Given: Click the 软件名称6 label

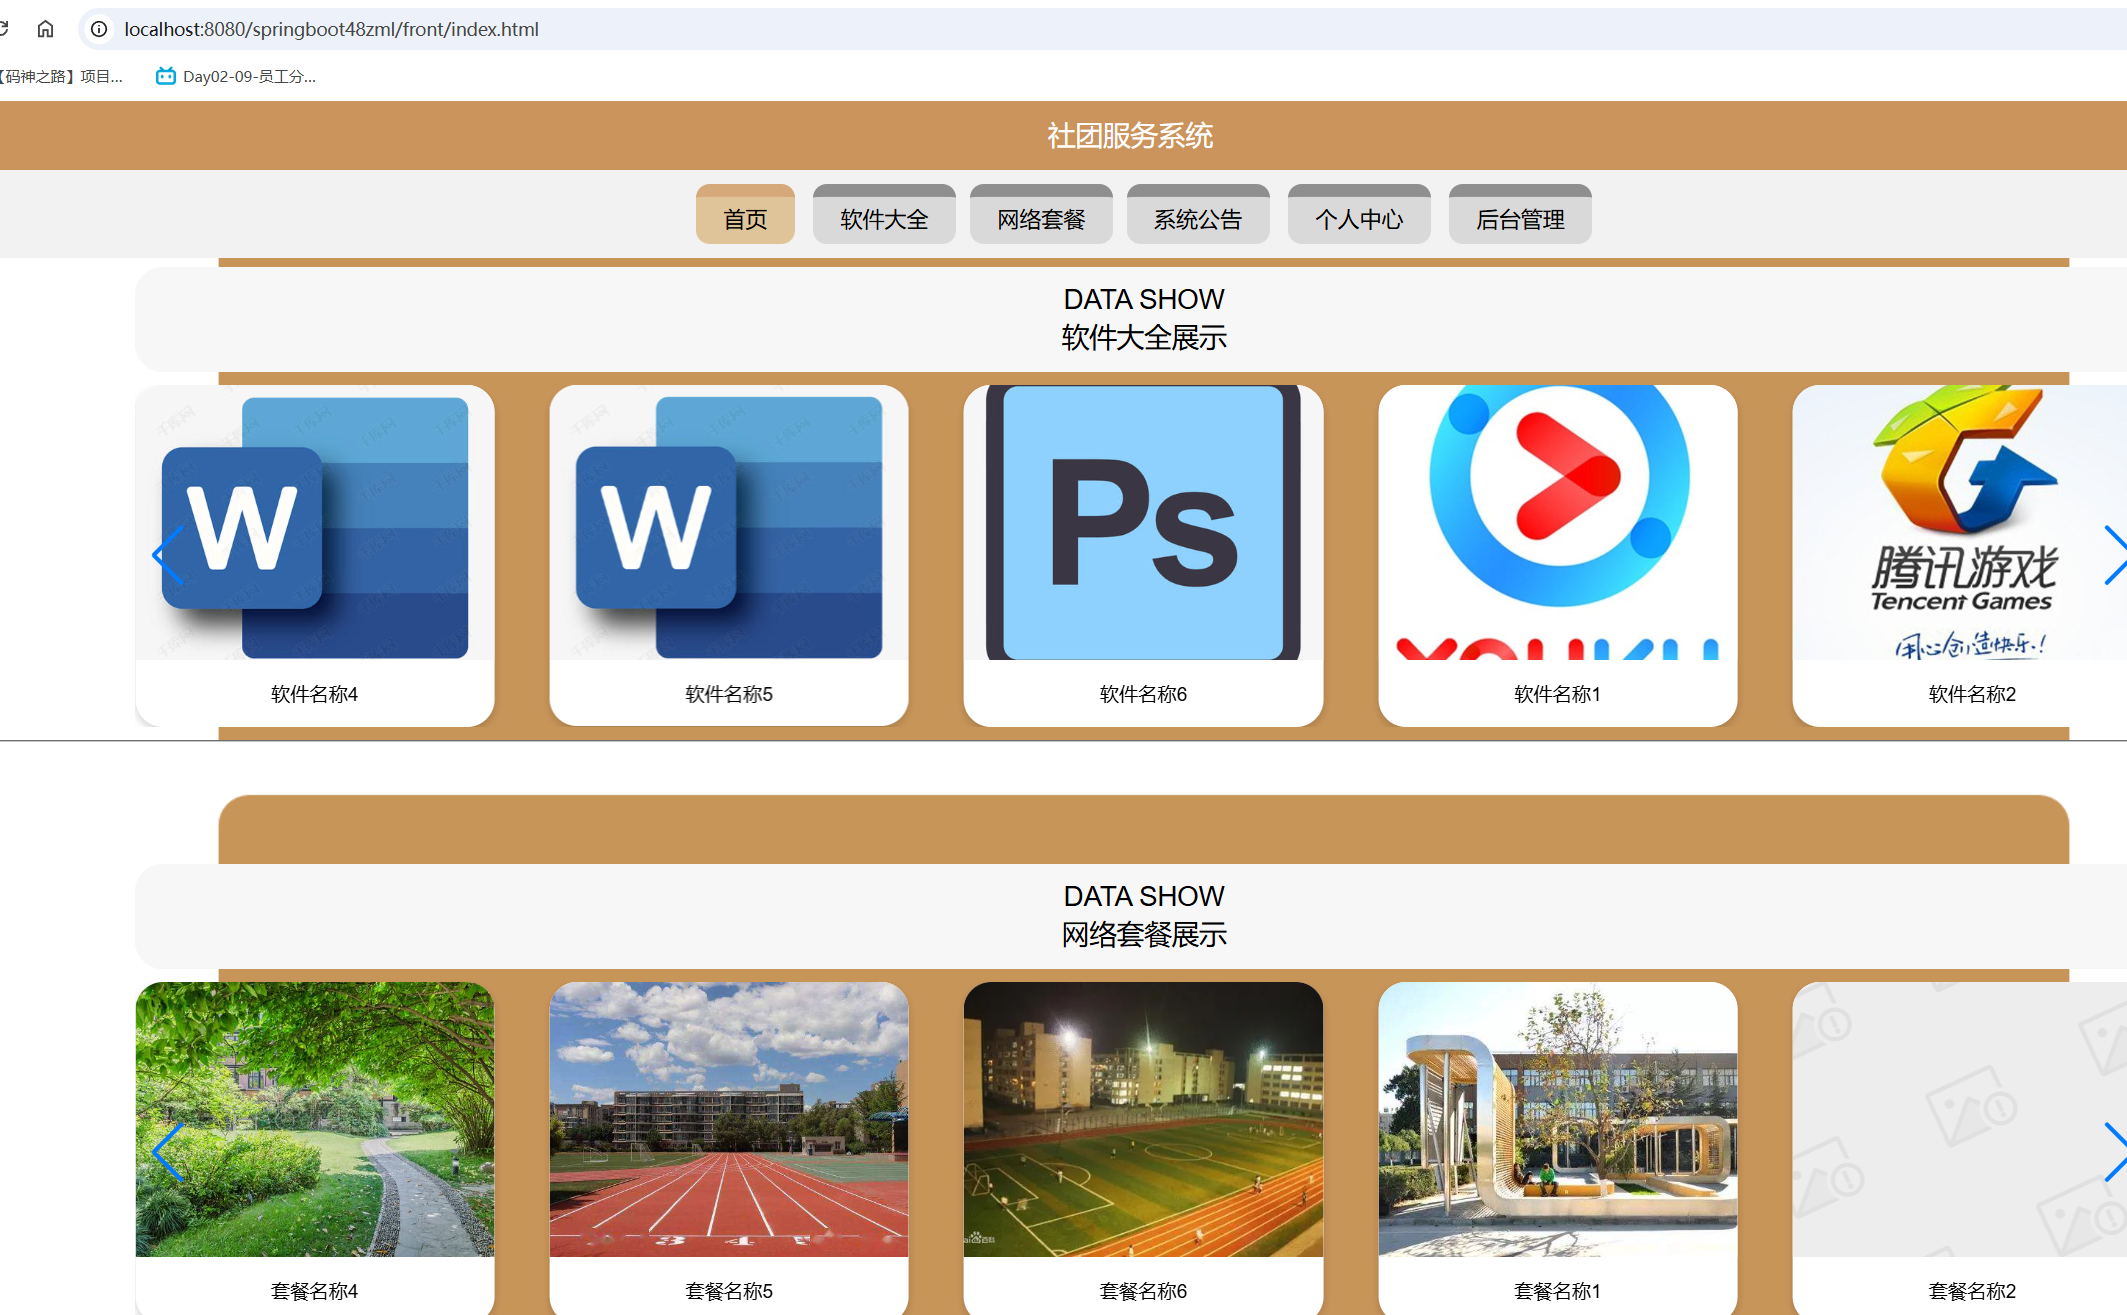Looking at the screenshot, I should [1143, 694].
